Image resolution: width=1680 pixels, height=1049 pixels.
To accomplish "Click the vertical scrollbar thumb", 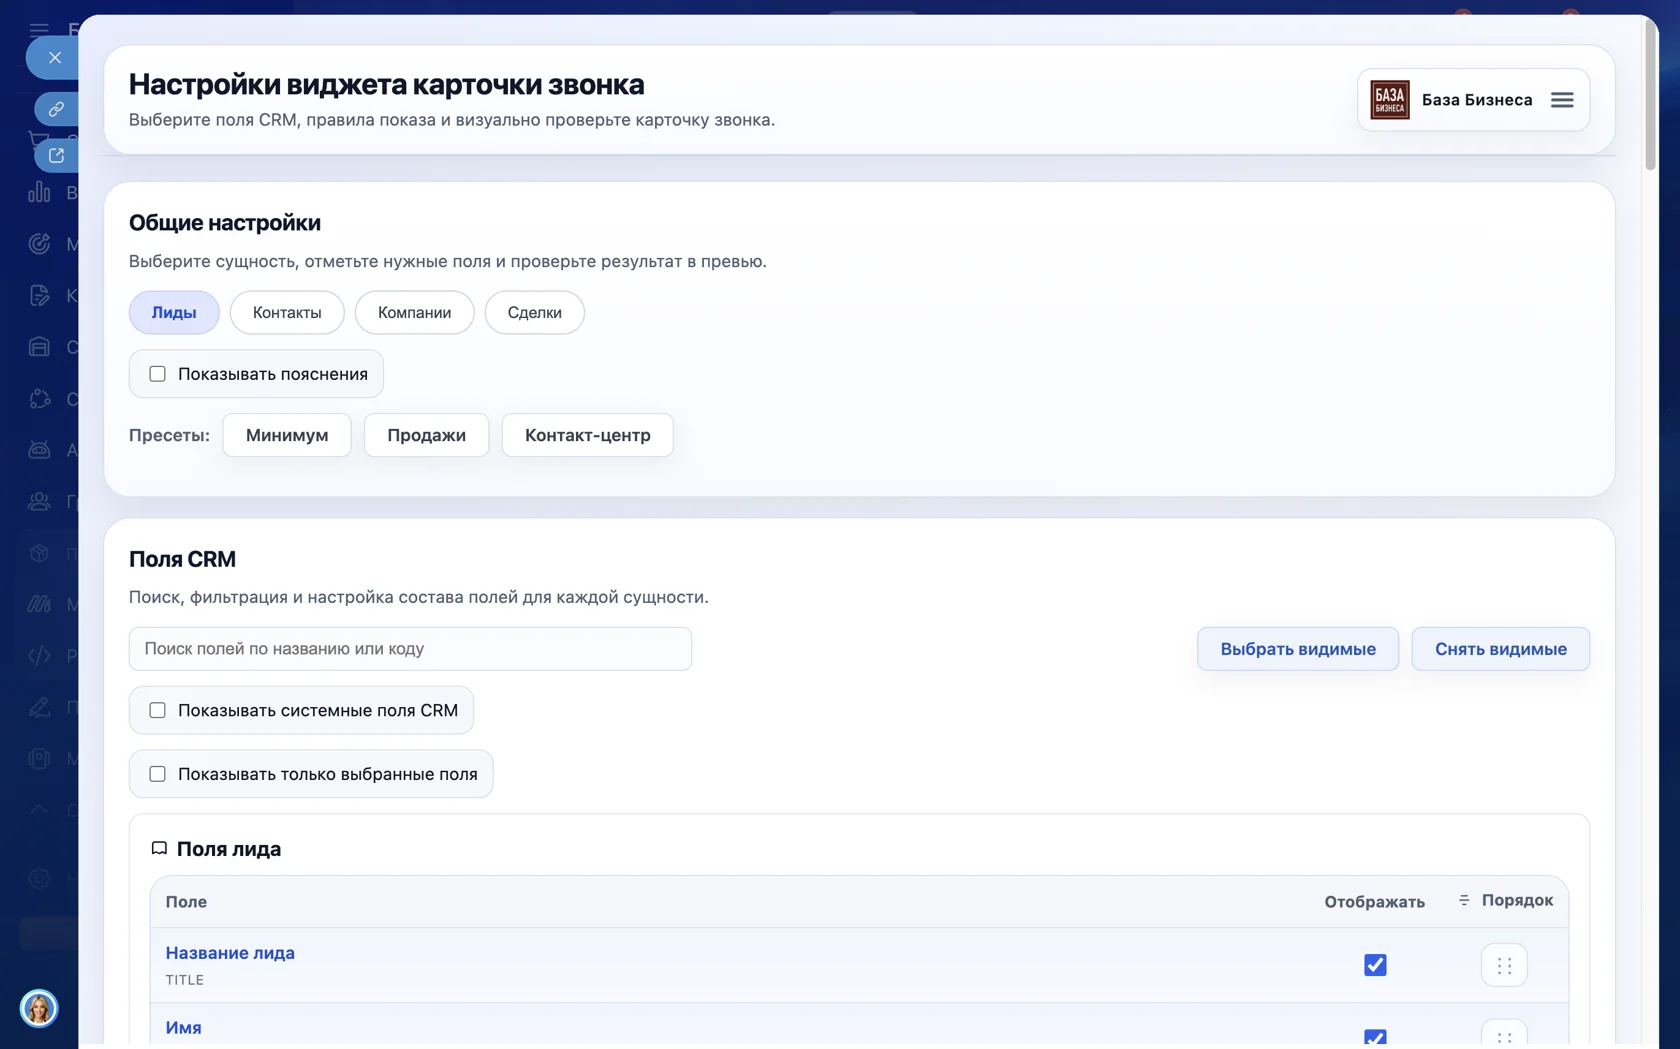I will point(1651,95).
